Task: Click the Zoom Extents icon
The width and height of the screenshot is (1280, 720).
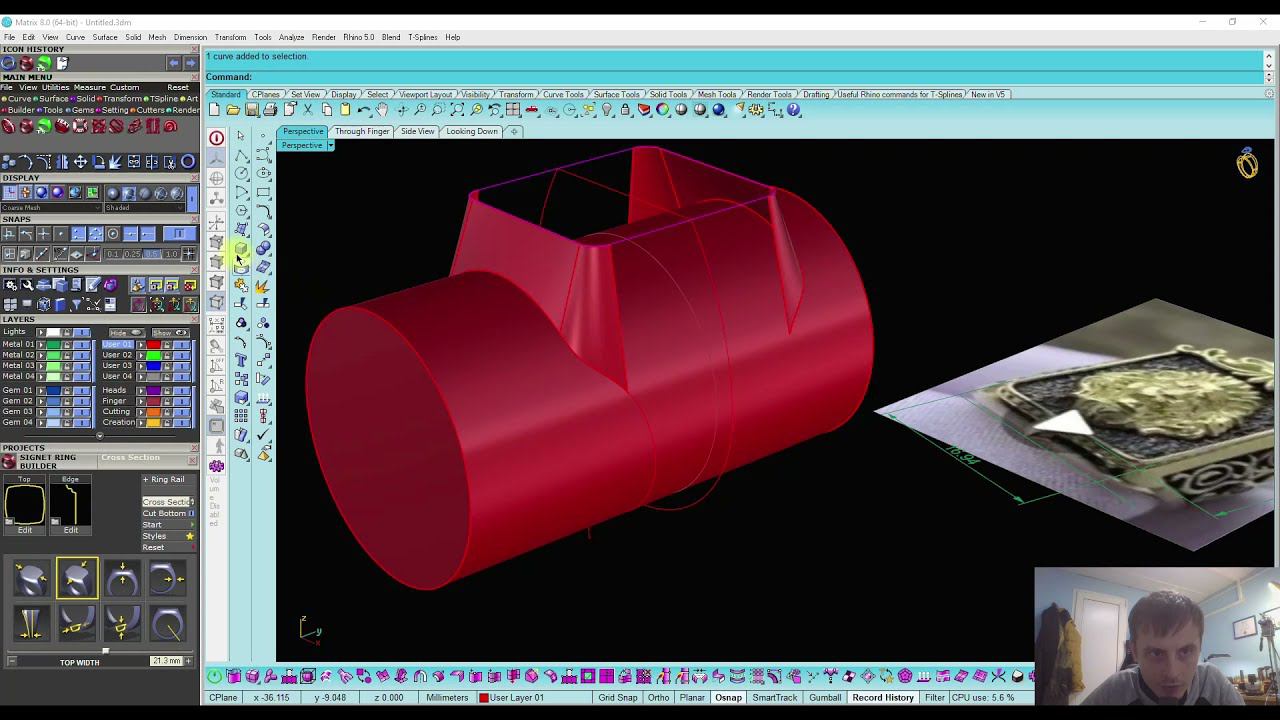Action: 457,110
